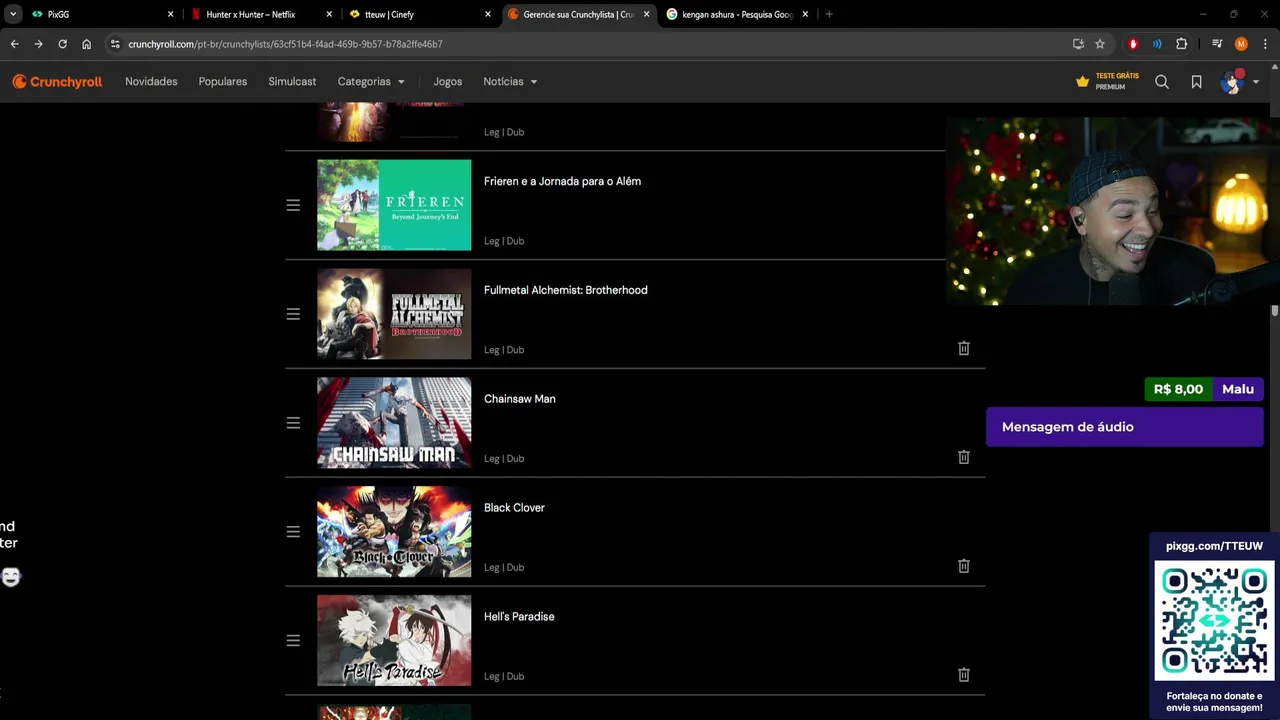This screenshot has height=720, width=1280.
Task: Switch to Hunter x Hunter Netflix tab
Action: click(x=262, y=14)
